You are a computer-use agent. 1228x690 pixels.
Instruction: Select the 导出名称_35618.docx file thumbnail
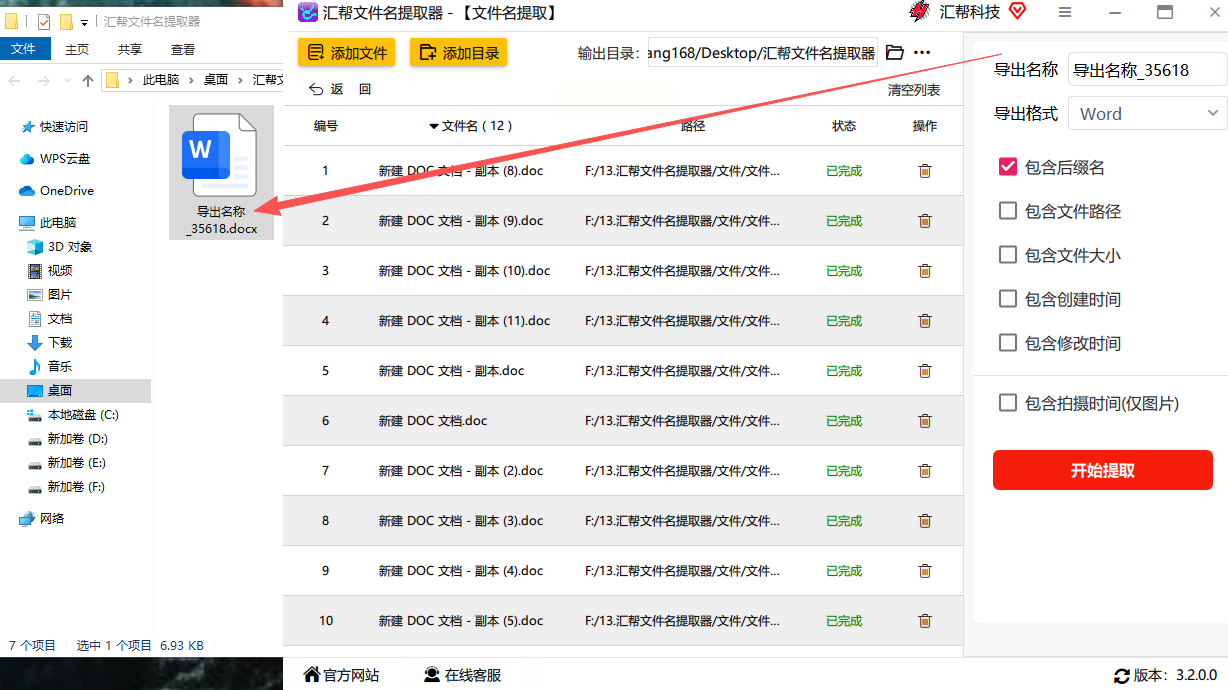click(221, 173)
